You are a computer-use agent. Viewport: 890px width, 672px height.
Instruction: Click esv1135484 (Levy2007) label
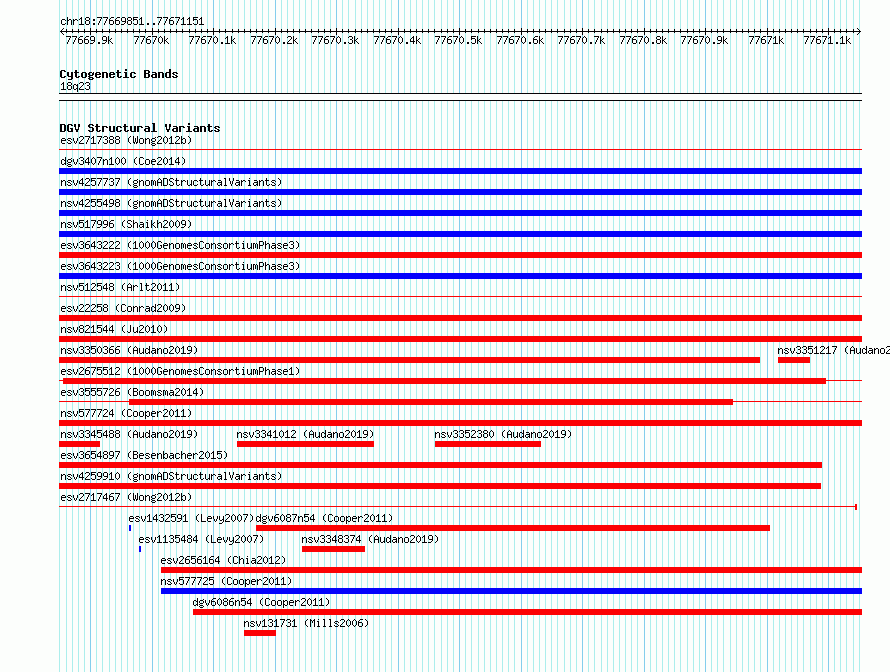pos(201,539)
